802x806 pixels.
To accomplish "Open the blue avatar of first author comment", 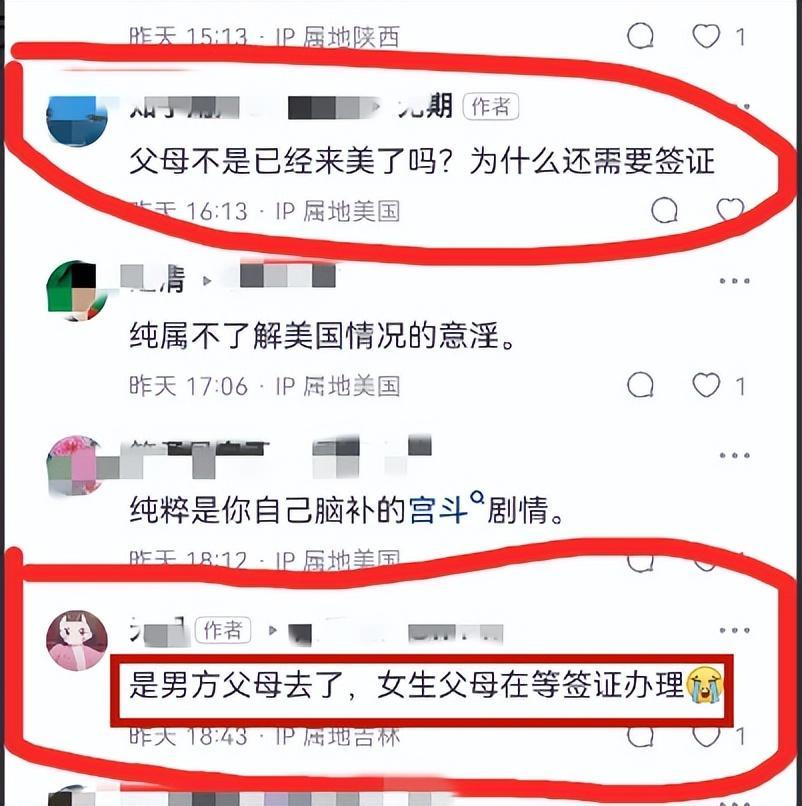I will click(77, 121).
